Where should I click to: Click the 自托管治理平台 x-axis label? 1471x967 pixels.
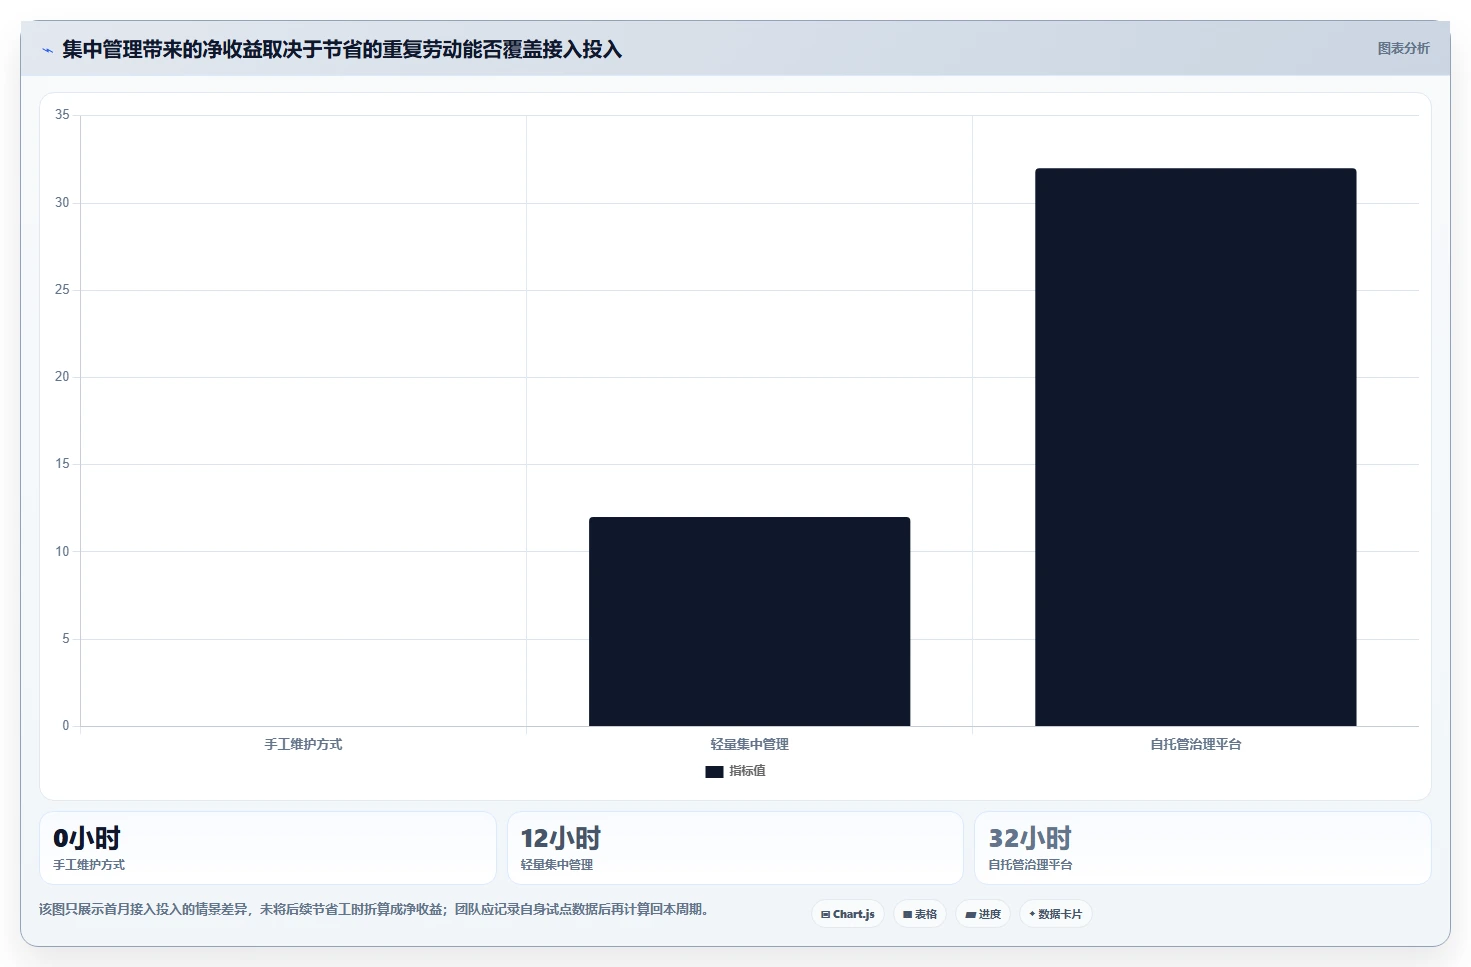coord(1195,744)
